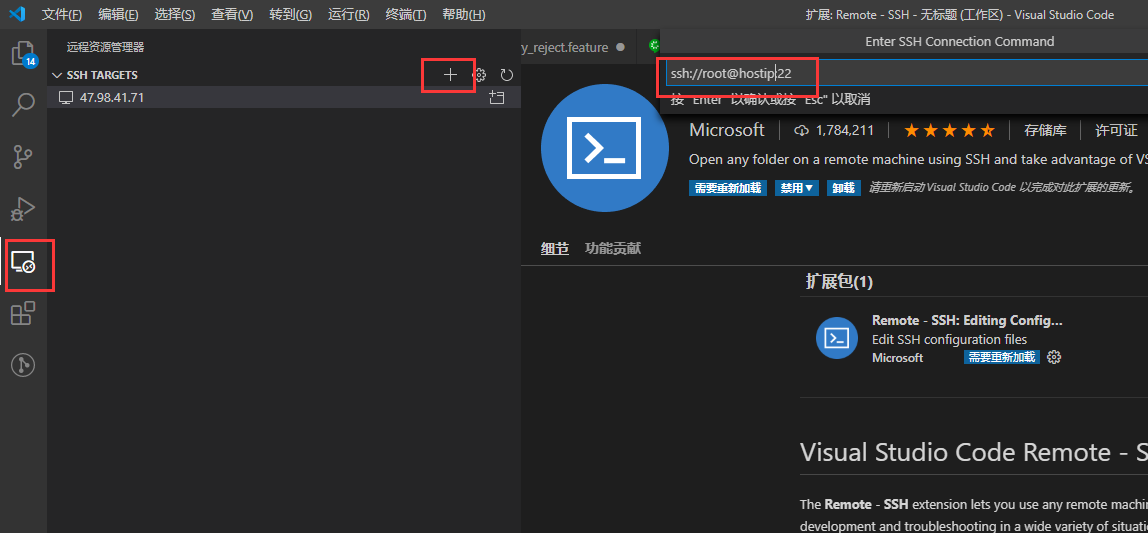Open the Remote Explorer view

pyautogui.click(x=23, y=262)
